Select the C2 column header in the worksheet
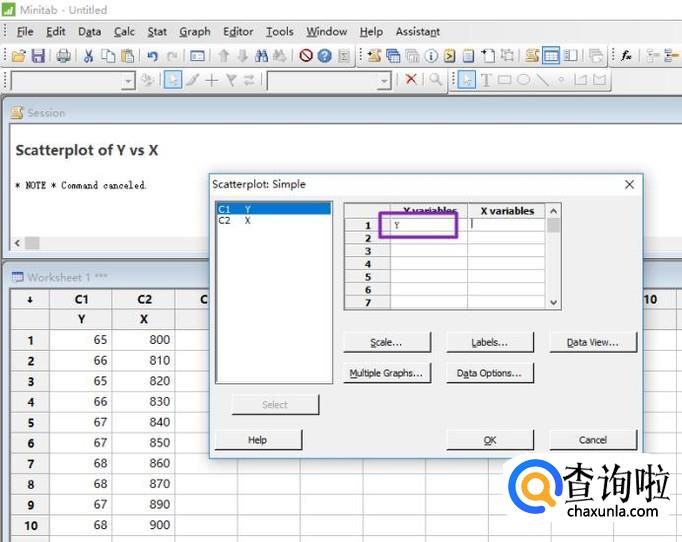 point(144,299)
